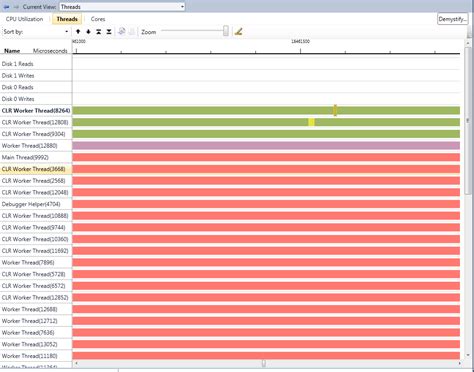
Task: Click the horizontal scrollbar left arrow
Action: [x=76, y=363]
